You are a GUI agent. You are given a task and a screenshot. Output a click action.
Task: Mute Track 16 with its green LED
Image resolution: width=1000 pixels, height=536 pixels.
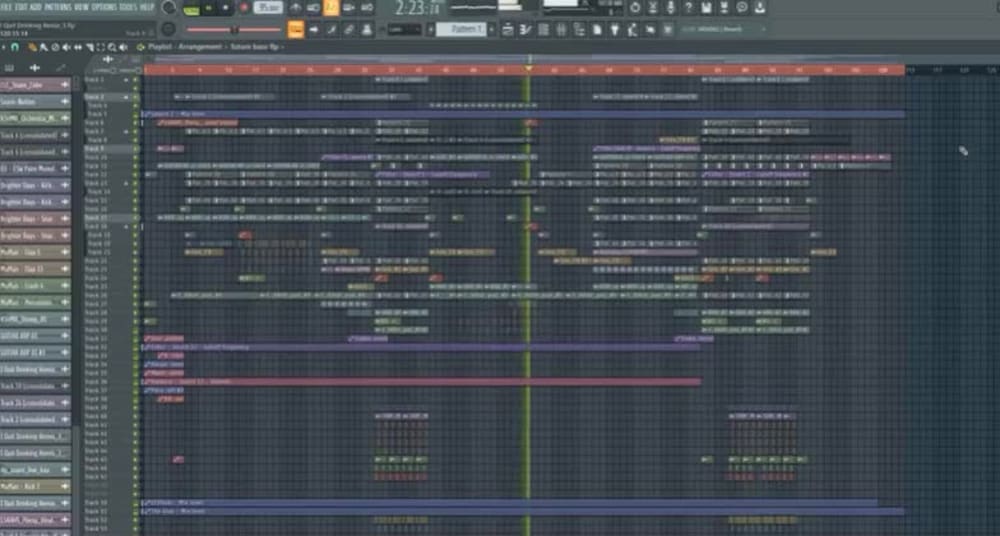point(135,209)
